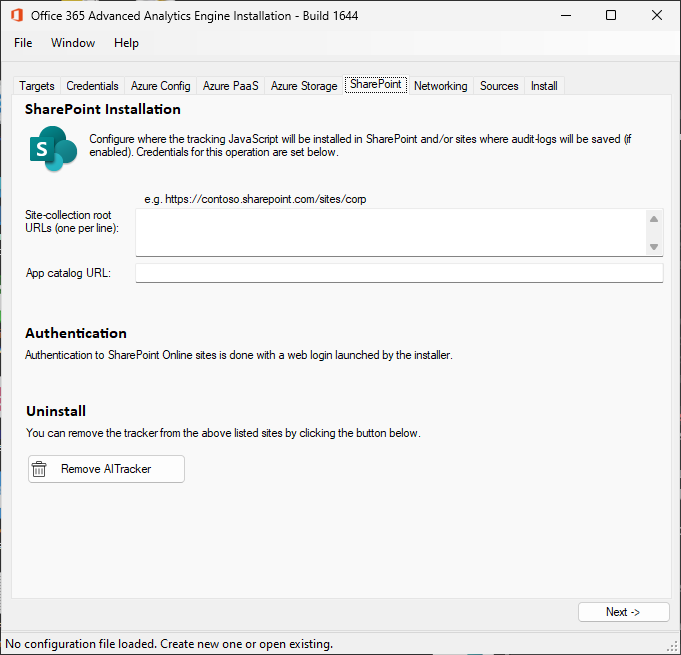681x655 pixels.
Task: Click the SharePoint Installation heading
Action: click(103, 109)
